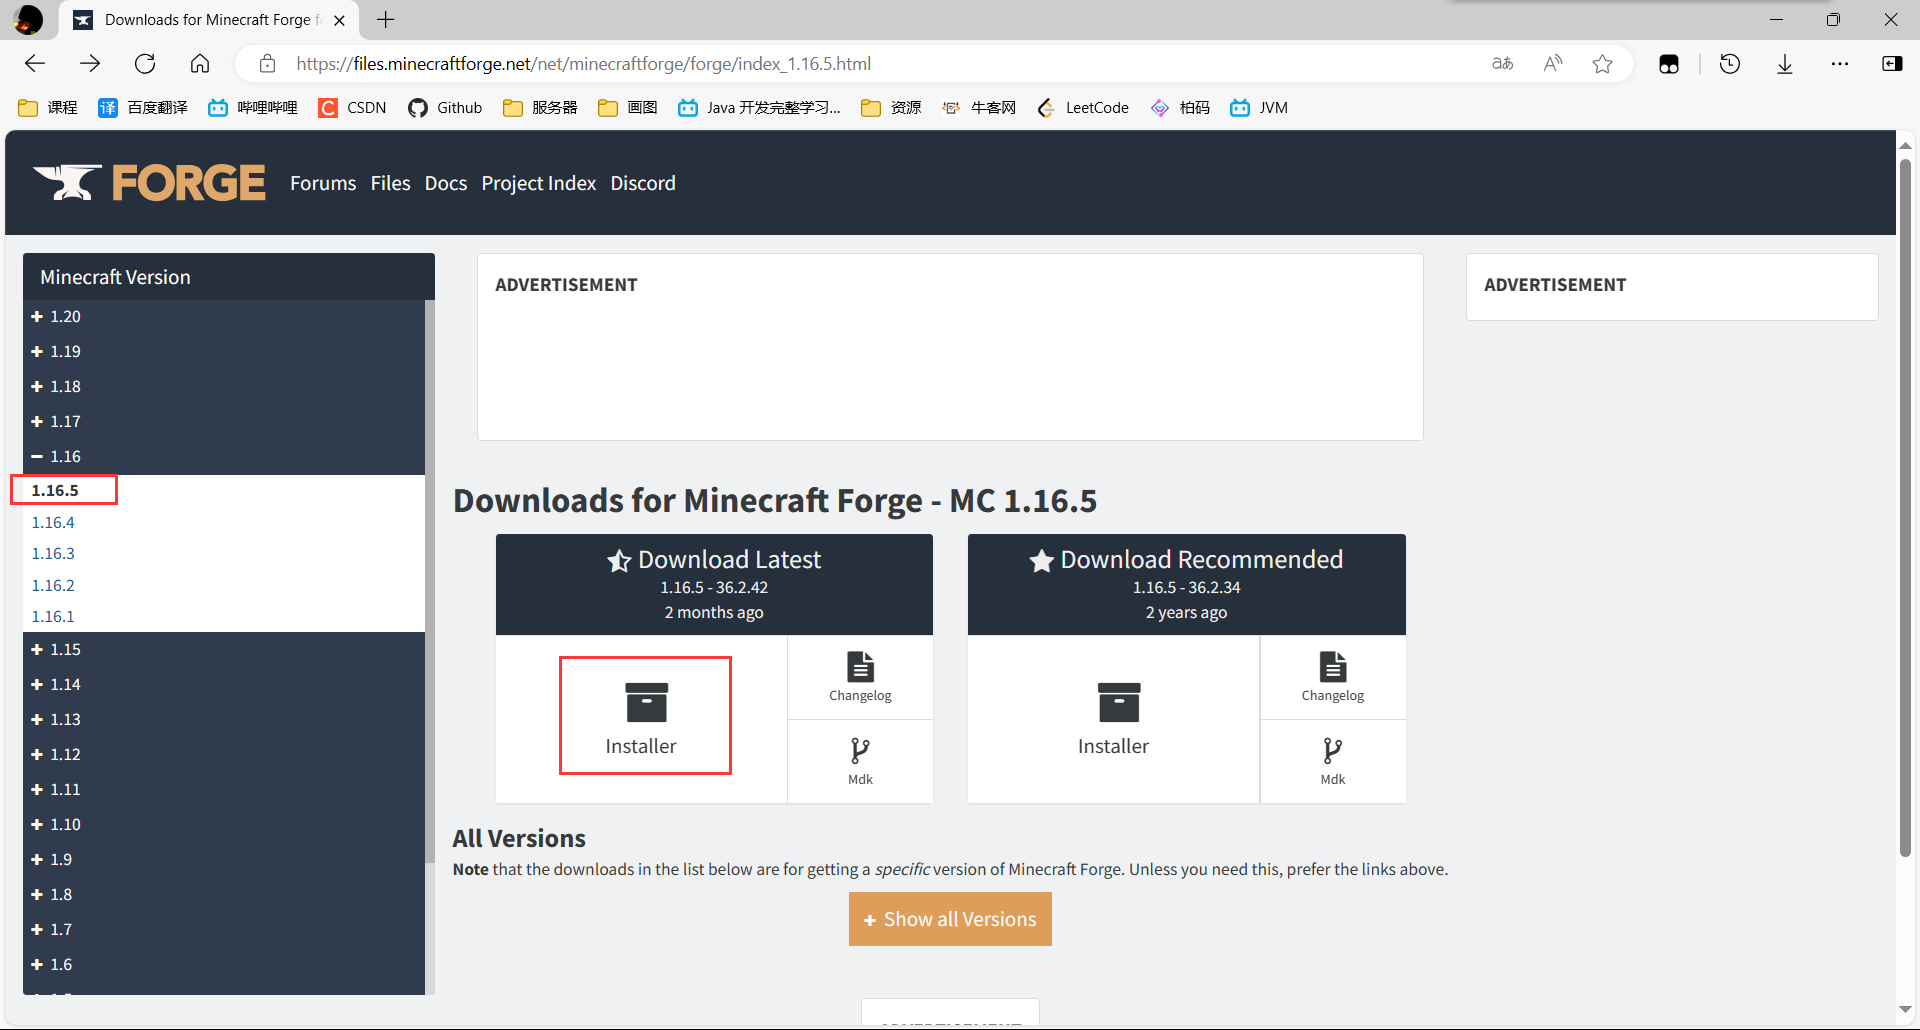
Task: Expand the 1.11 version group
Action: click(56, 790)
